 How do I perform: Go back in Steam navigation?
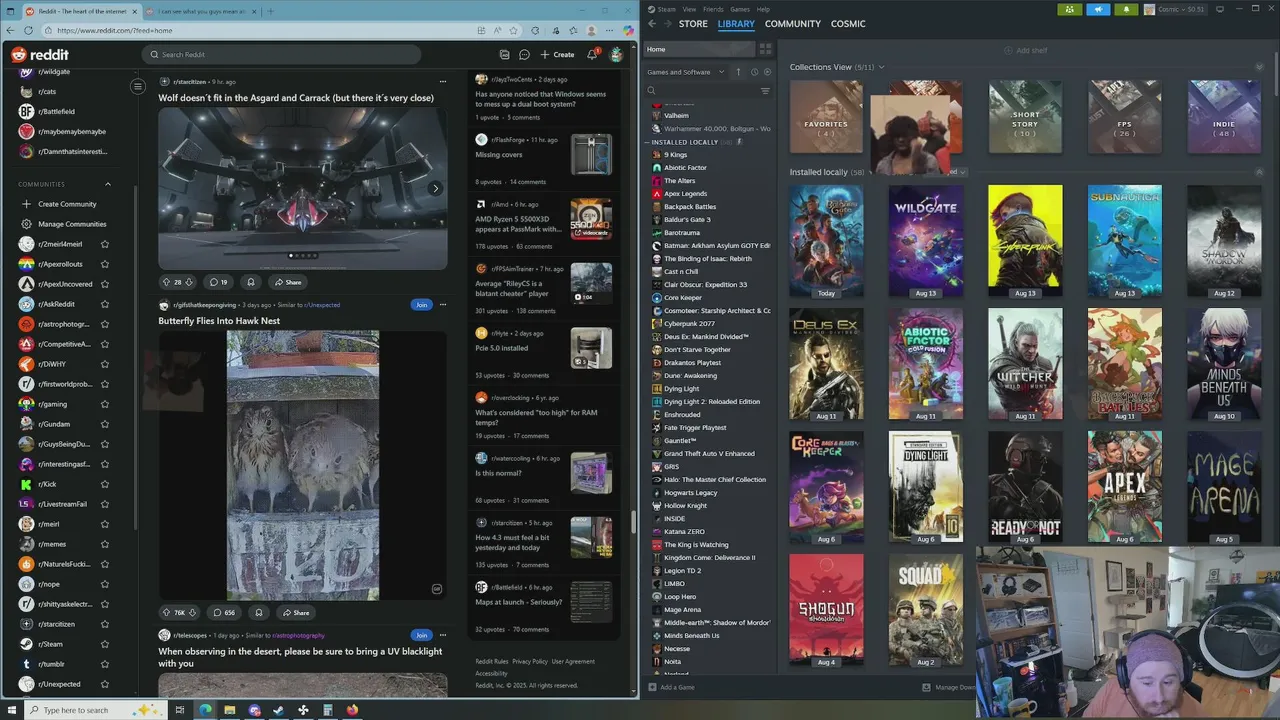coord(652,24)
